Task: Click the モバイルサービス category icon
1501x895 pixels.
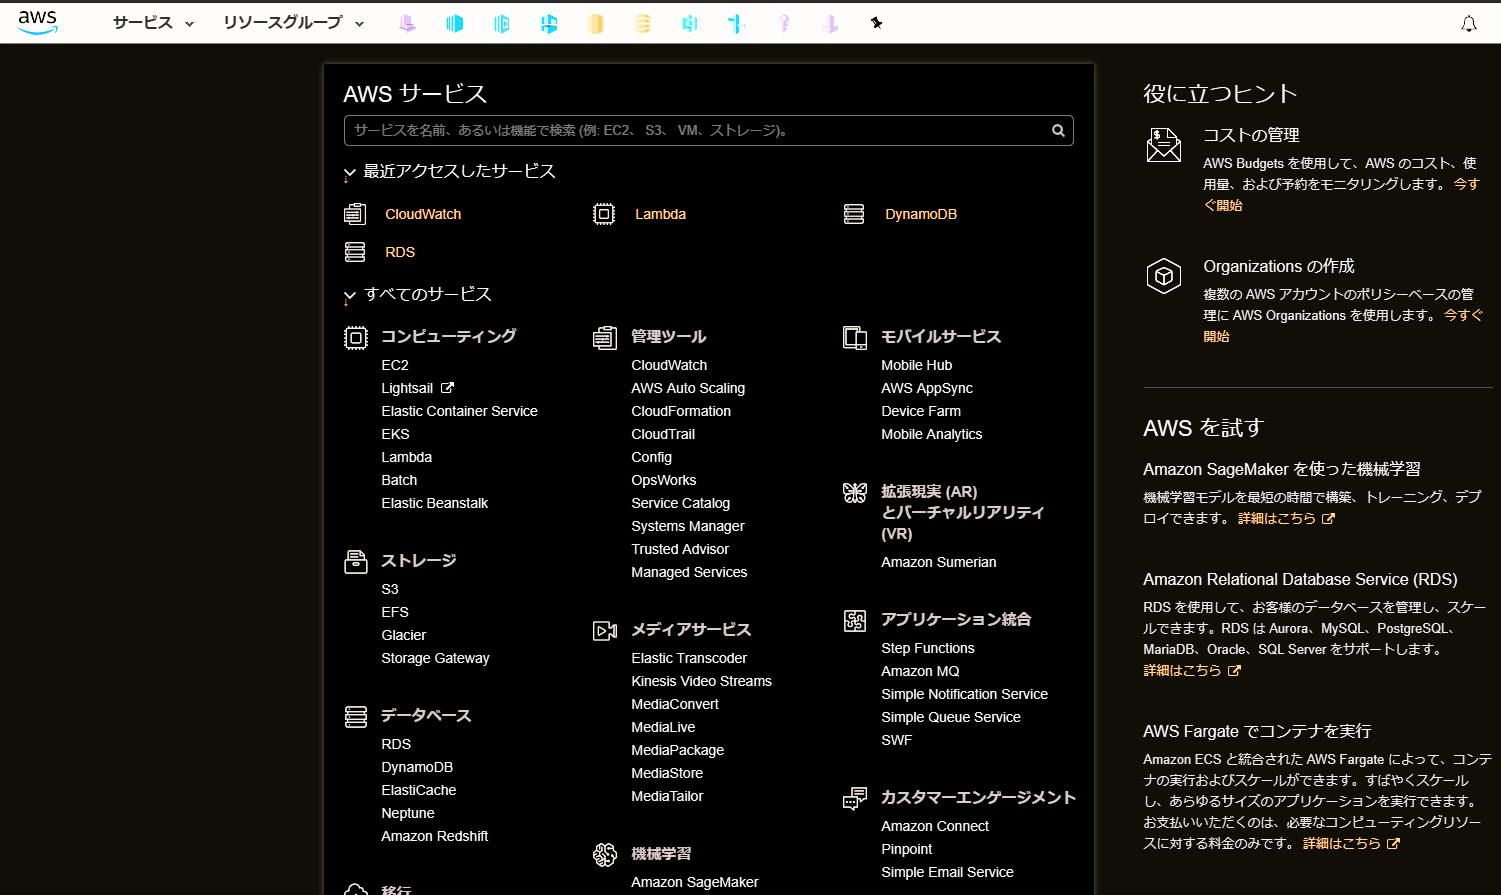Action: (x=855, y=338)
